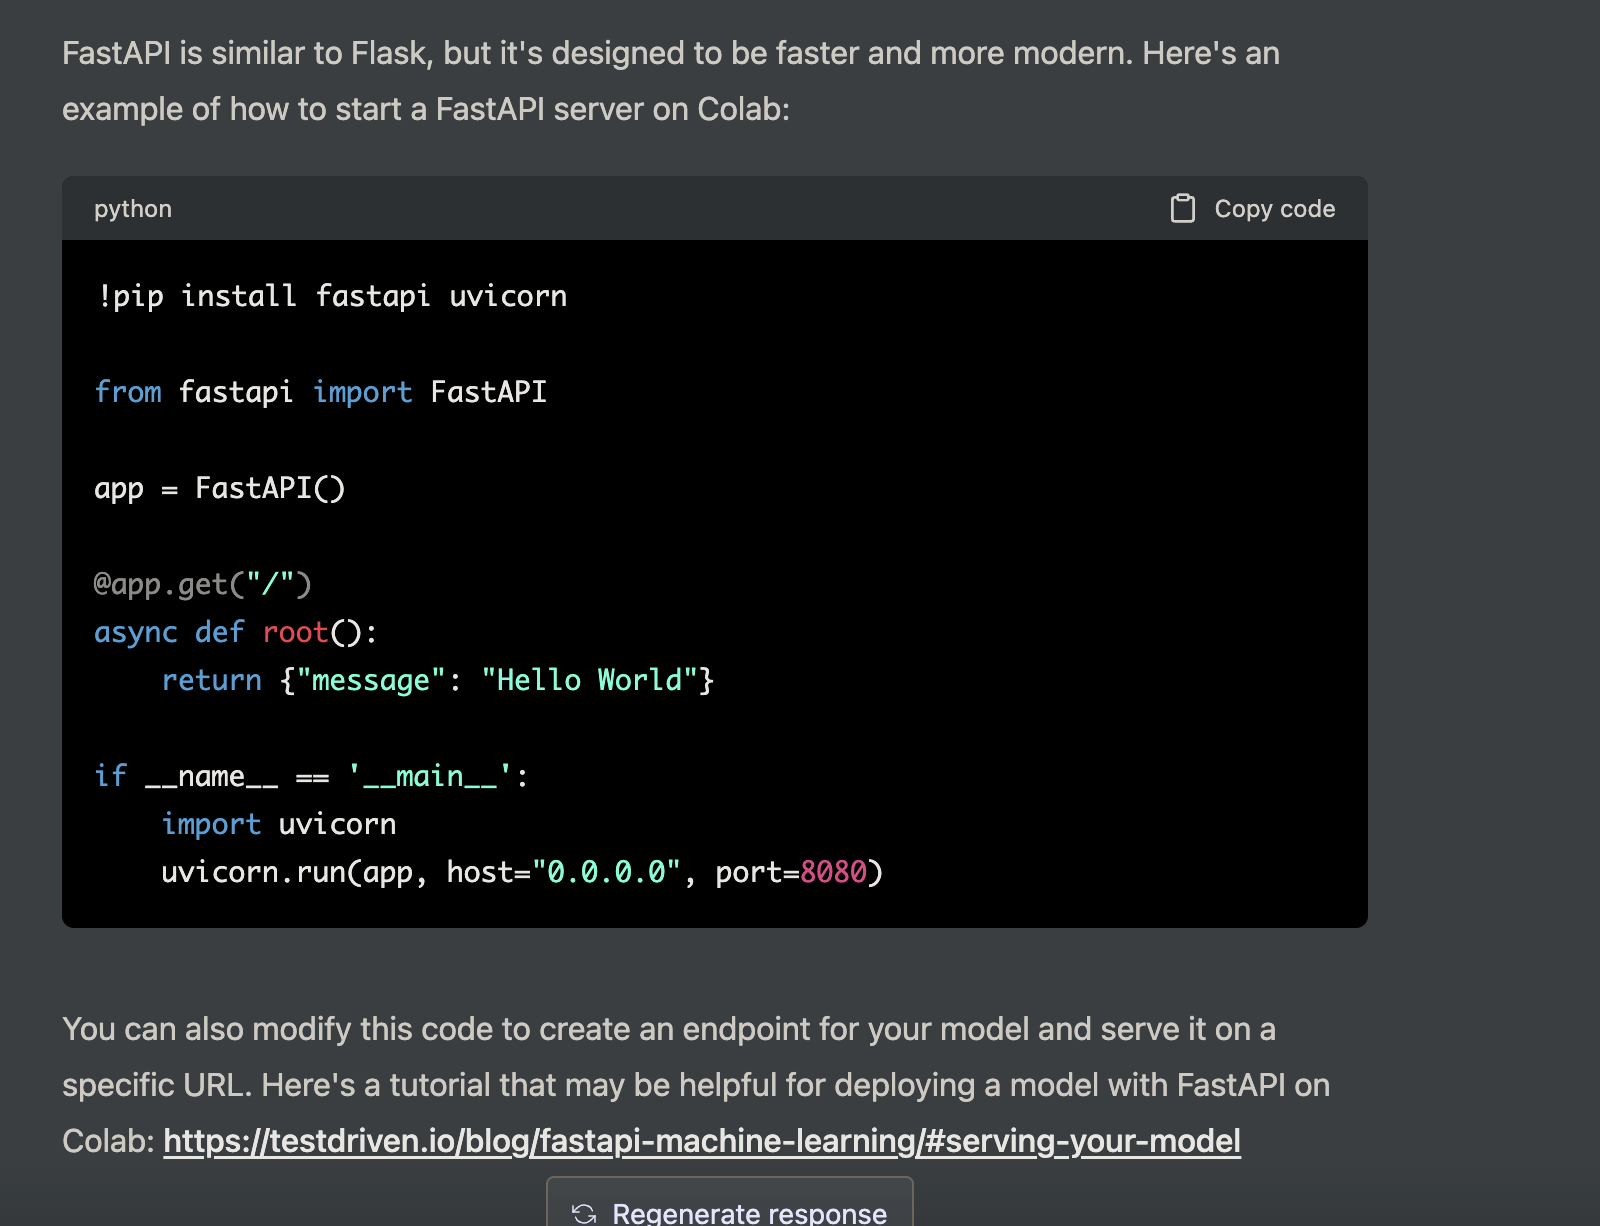Click the "Copy code" button label
The width and height of the screenshot is (1600, 1226).
(1274, 209)
